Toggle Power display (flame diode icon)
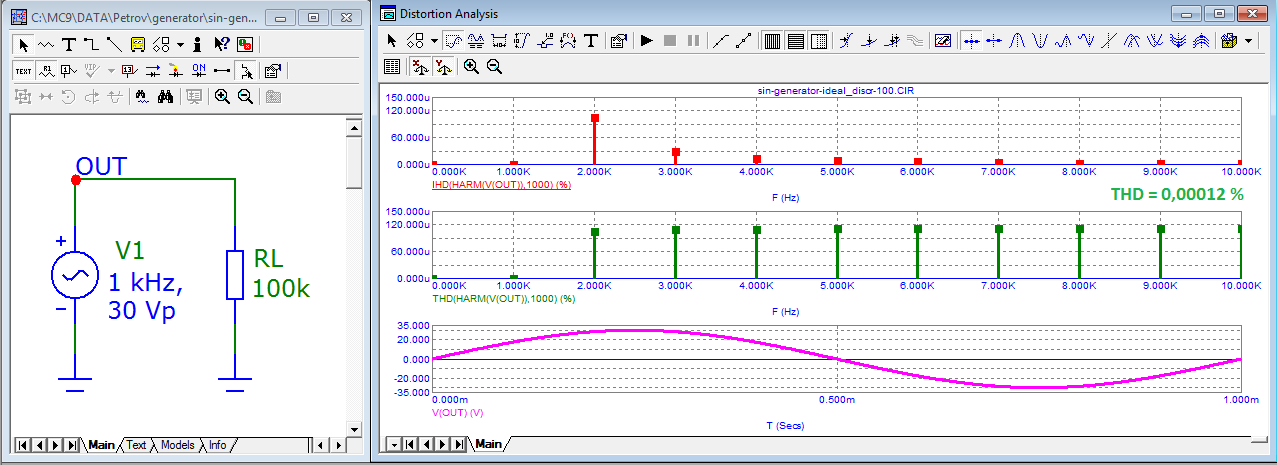 [x=176, y=71]
